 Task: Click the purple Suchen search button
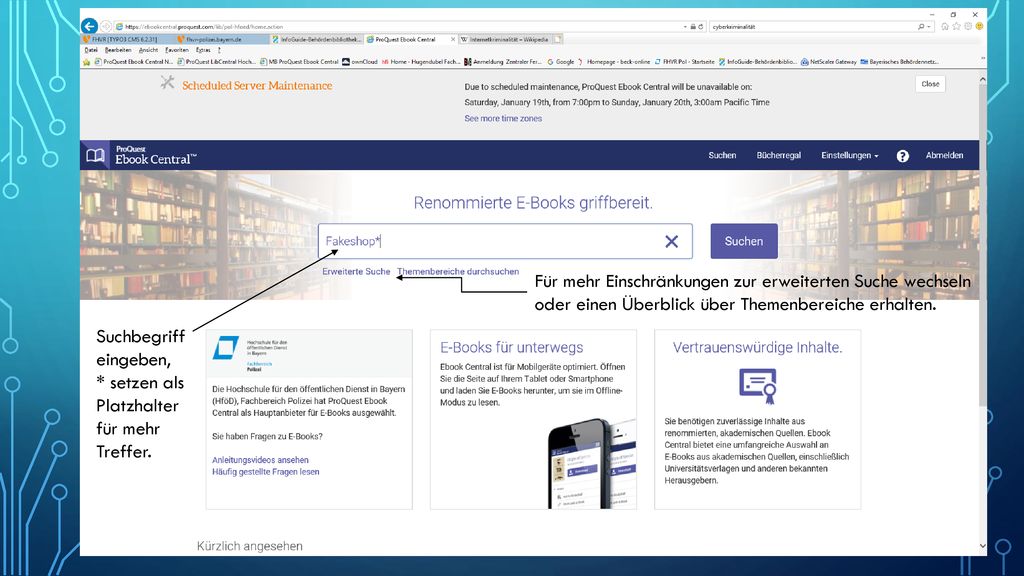(x=744, y=241)
